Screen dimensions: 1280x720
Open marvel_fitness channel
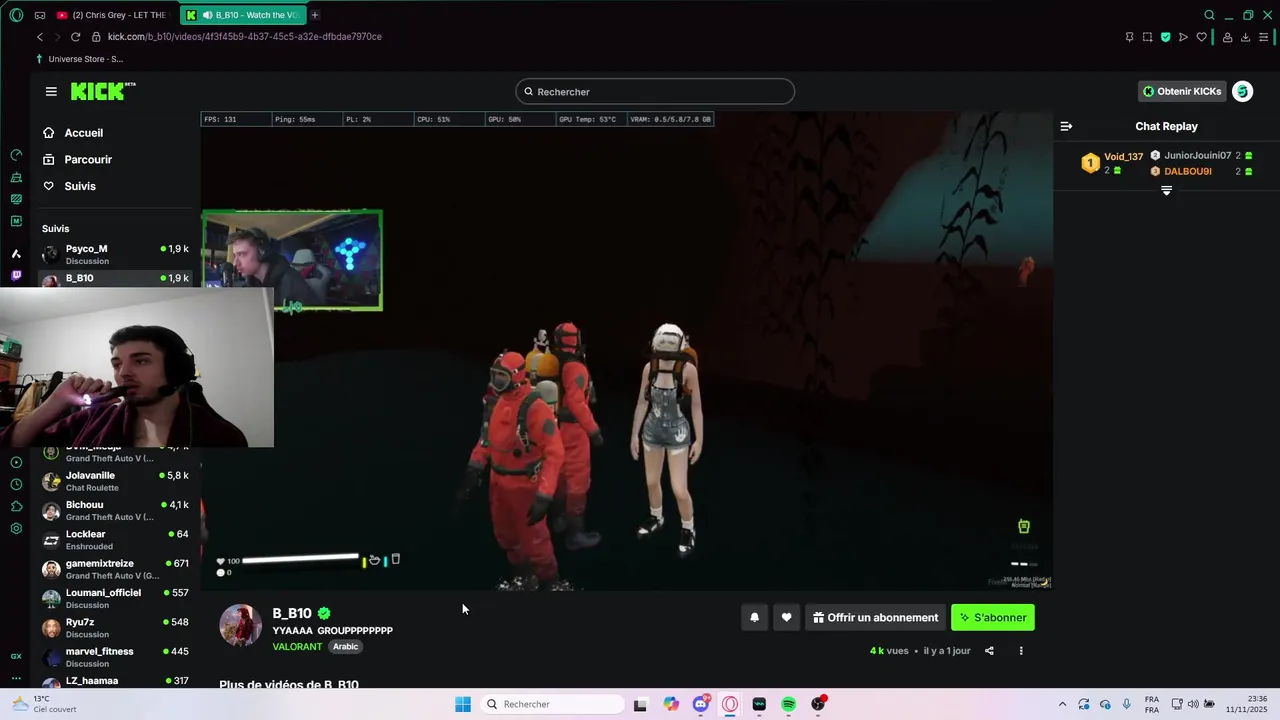click(115, 657)
